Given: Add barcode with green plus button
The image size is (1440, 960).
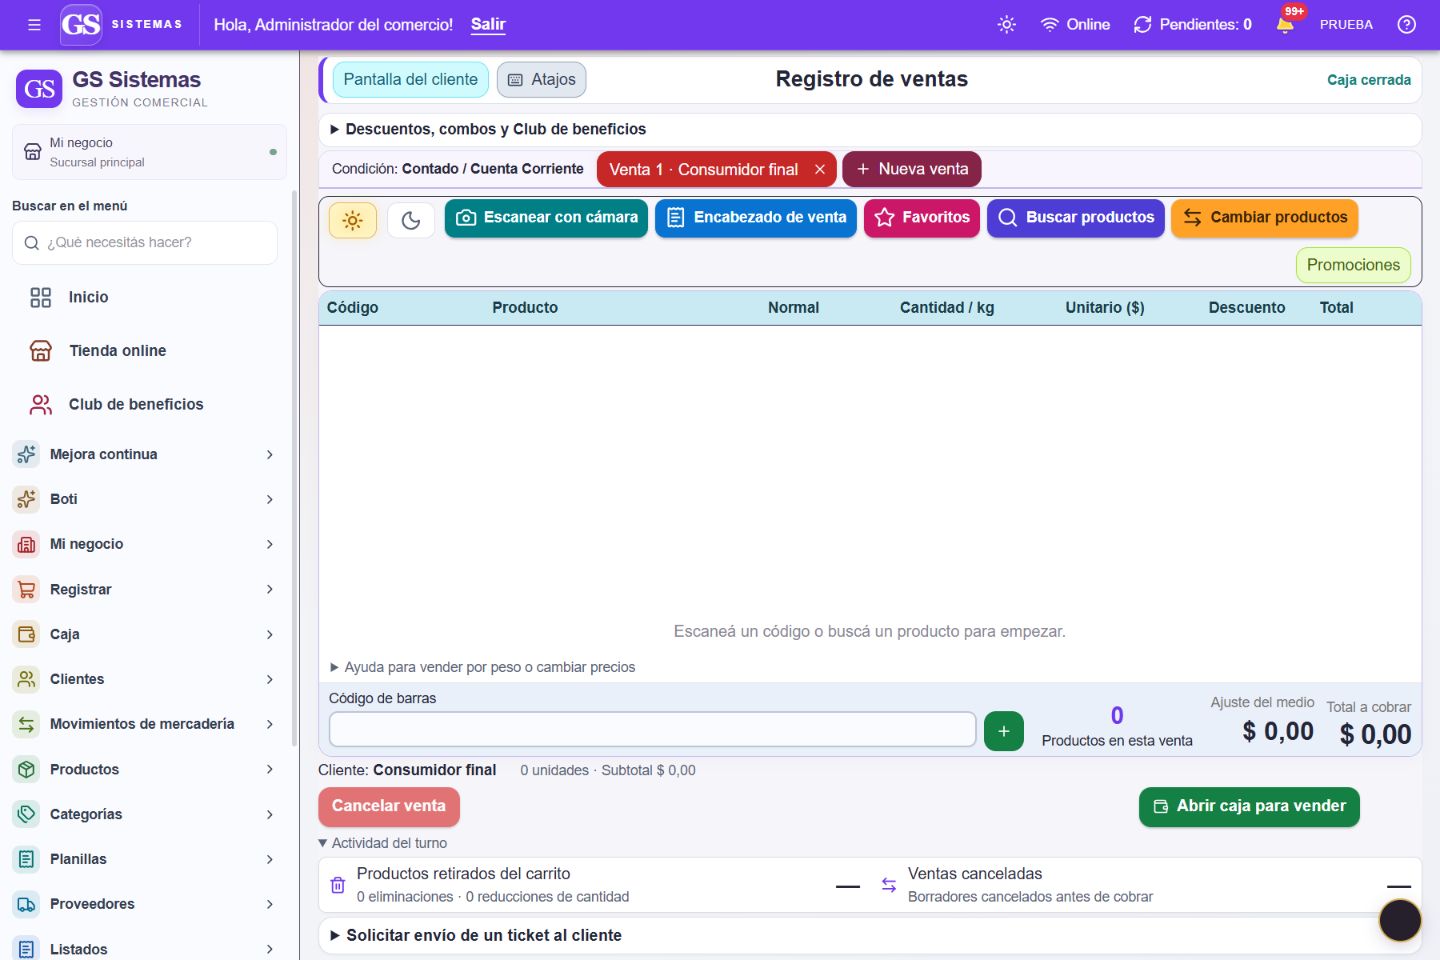Looking at the screenshot, I should click(x=1004, y=731).
